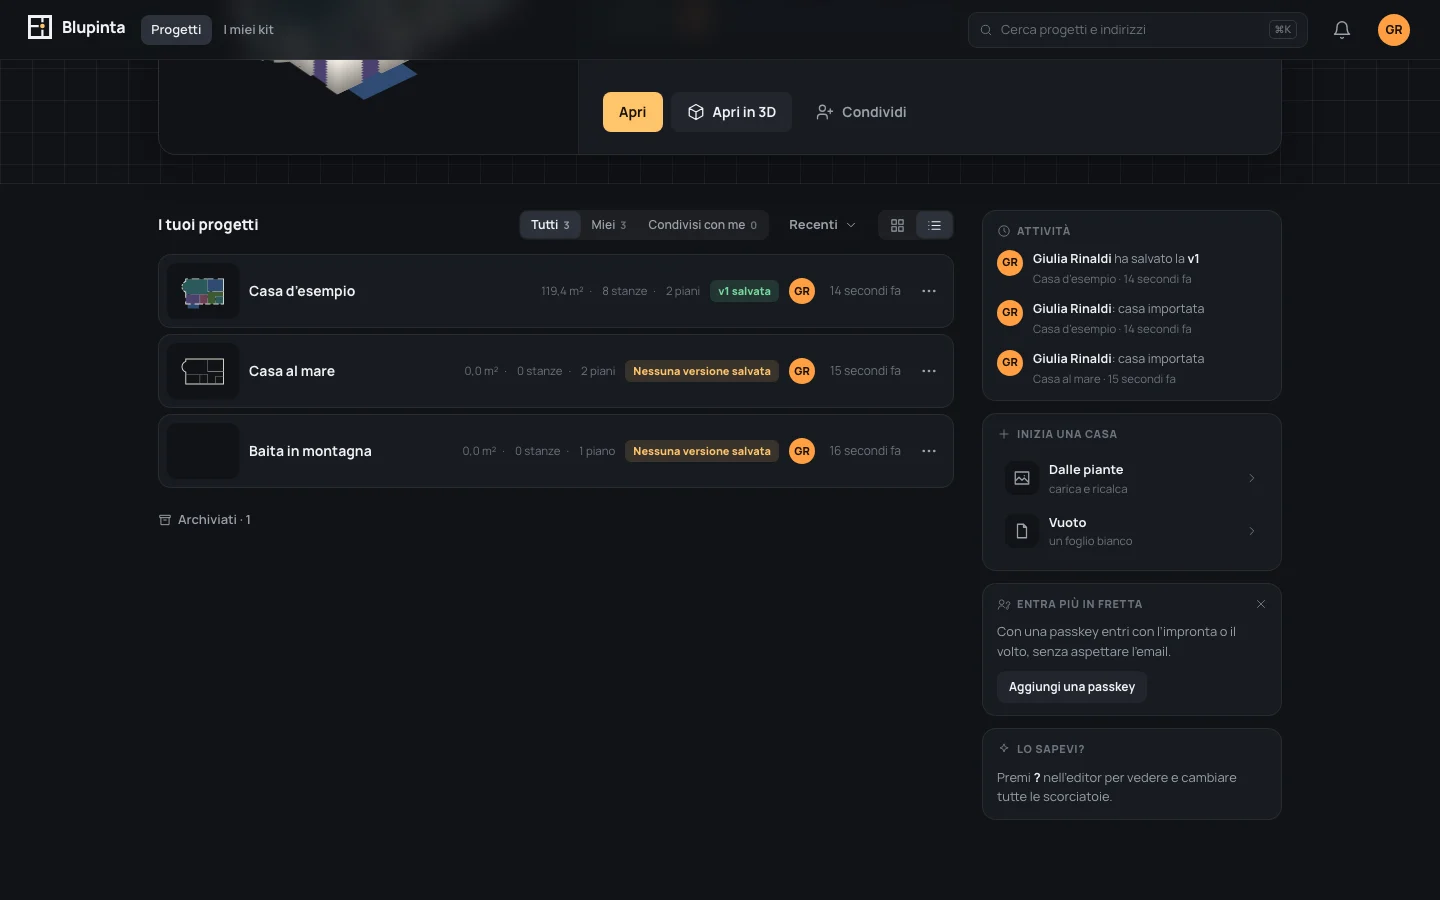Click the Condividi button
Viewport: 1440px width, 900px height.
coord(861,112)
